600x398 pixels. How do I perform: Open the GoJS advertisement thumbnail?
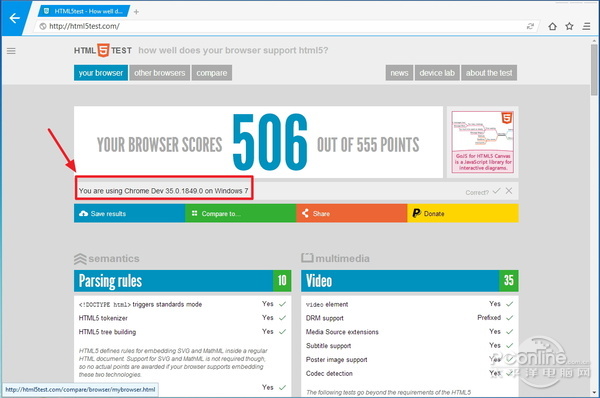point(483,142)
